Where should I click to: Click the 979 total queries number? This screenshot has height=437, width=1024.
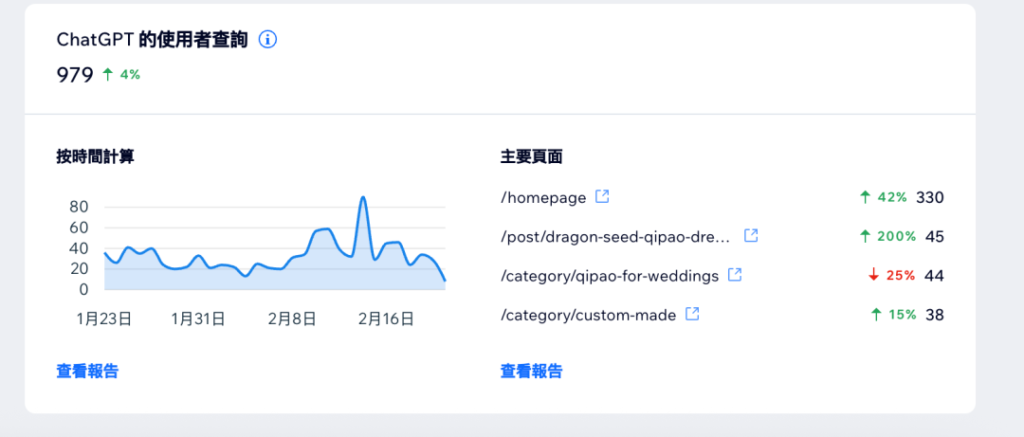[x=75, y=75]
